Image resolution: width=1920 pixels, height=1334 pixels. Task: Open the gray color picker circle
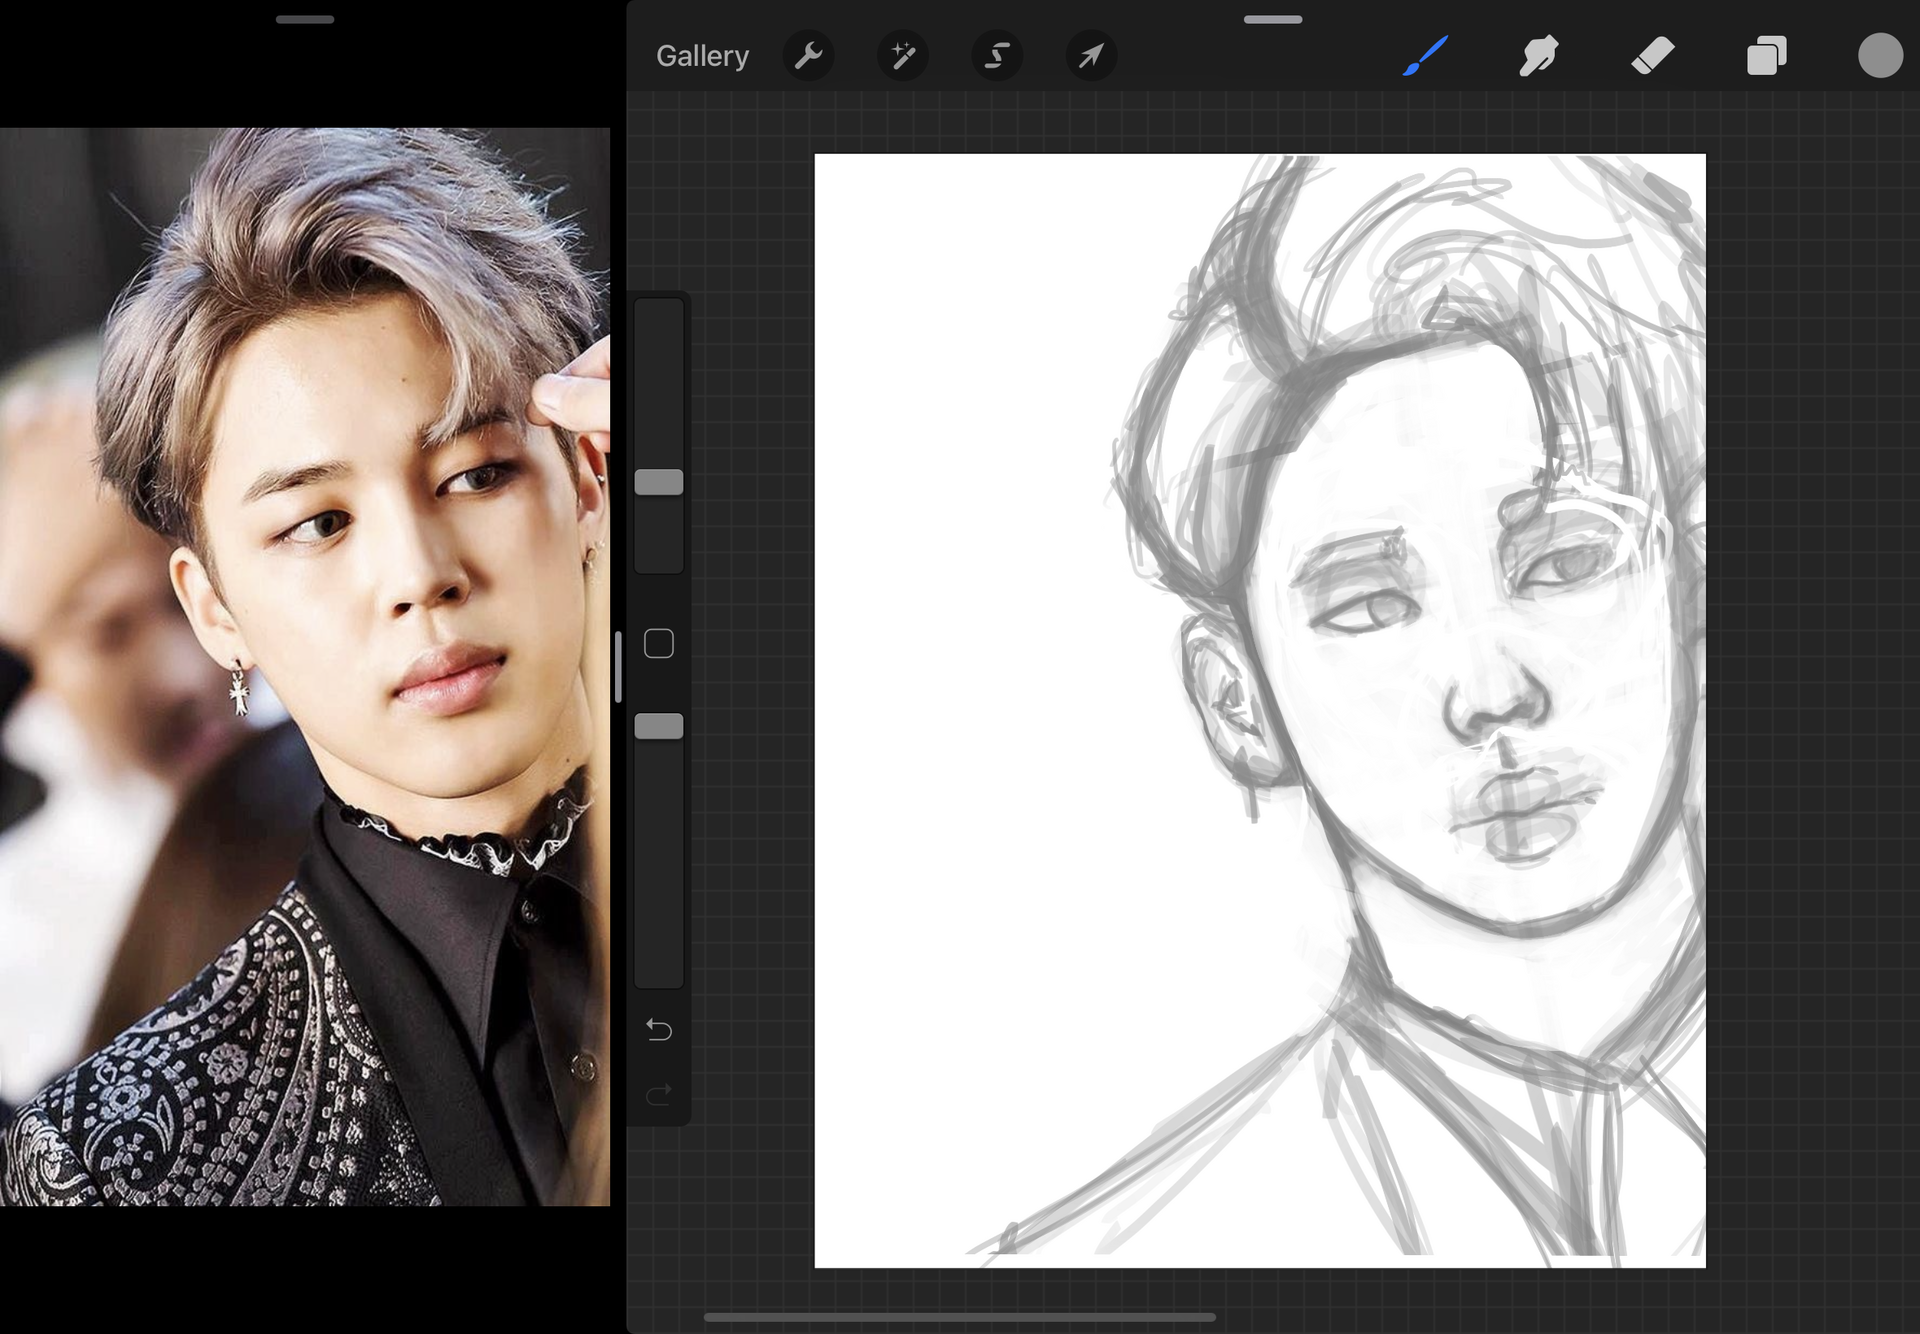pyautogui.click(x=1880, y=56)
